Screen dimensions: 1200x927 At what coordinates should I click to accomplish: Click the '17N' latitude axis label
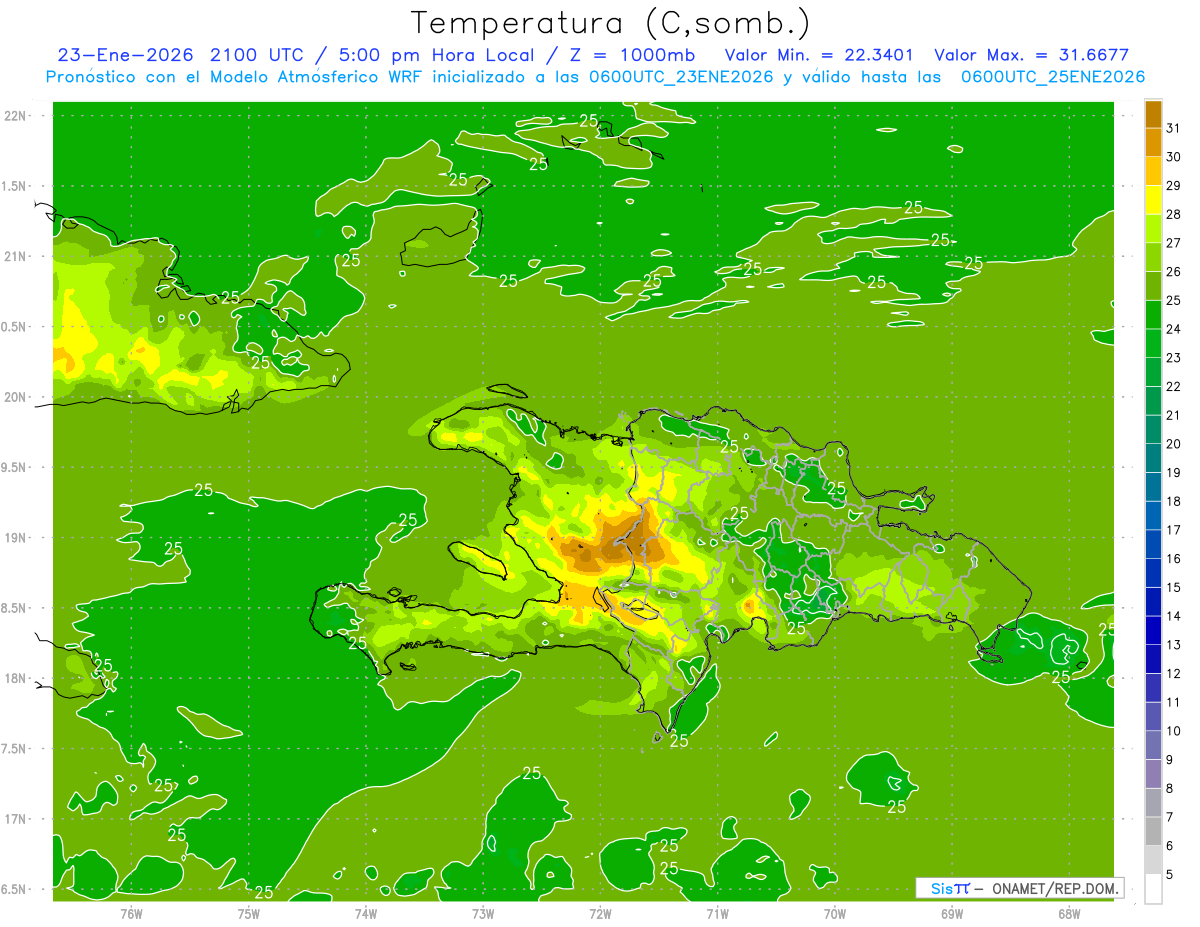coord(16,819)
